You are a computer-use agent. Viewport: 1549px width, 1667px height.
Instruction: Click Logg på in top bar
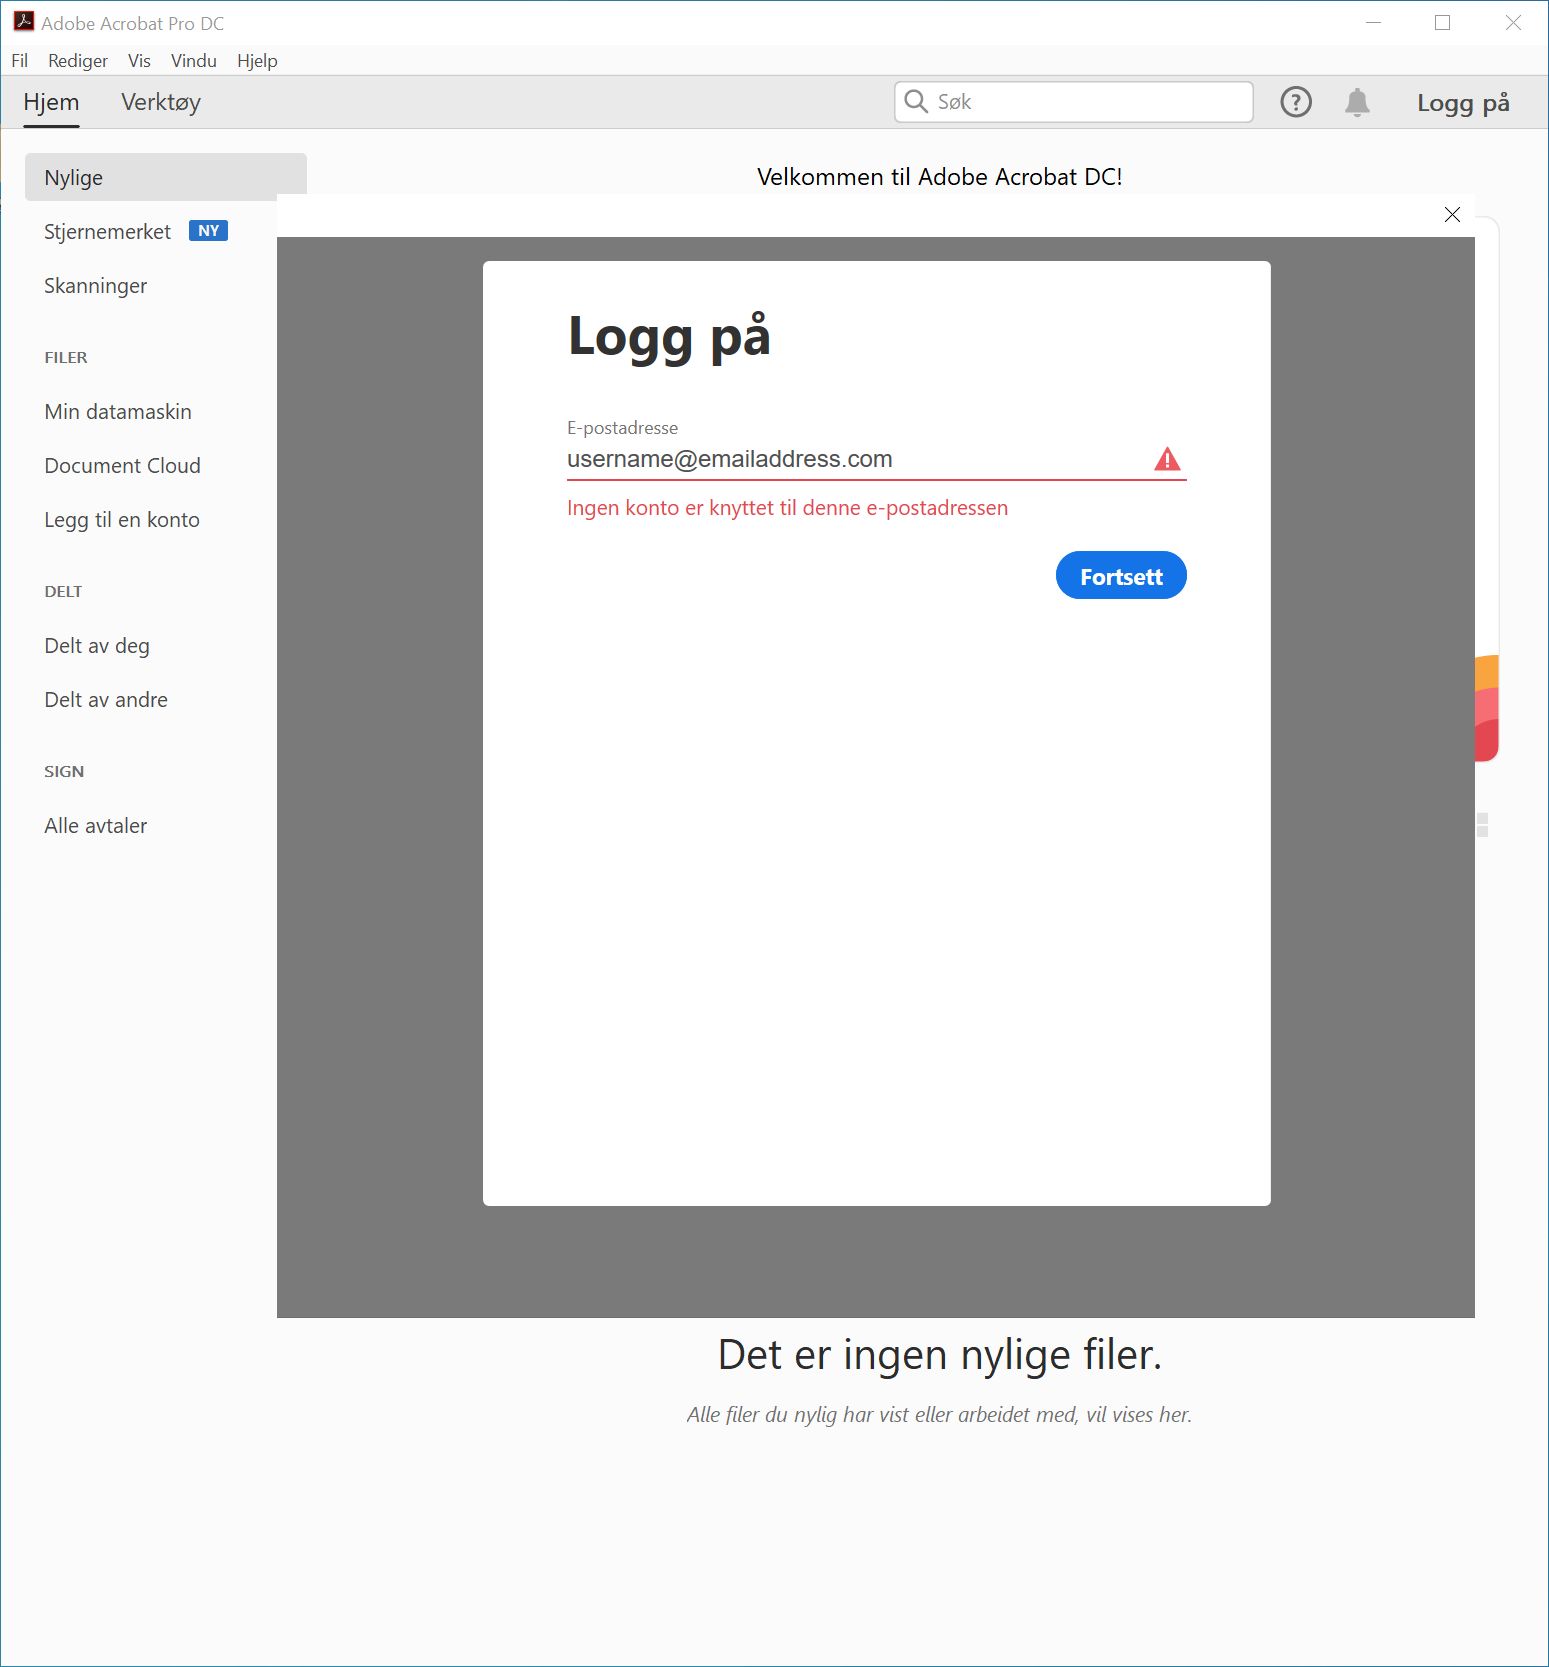click(x=1463, y=103)
